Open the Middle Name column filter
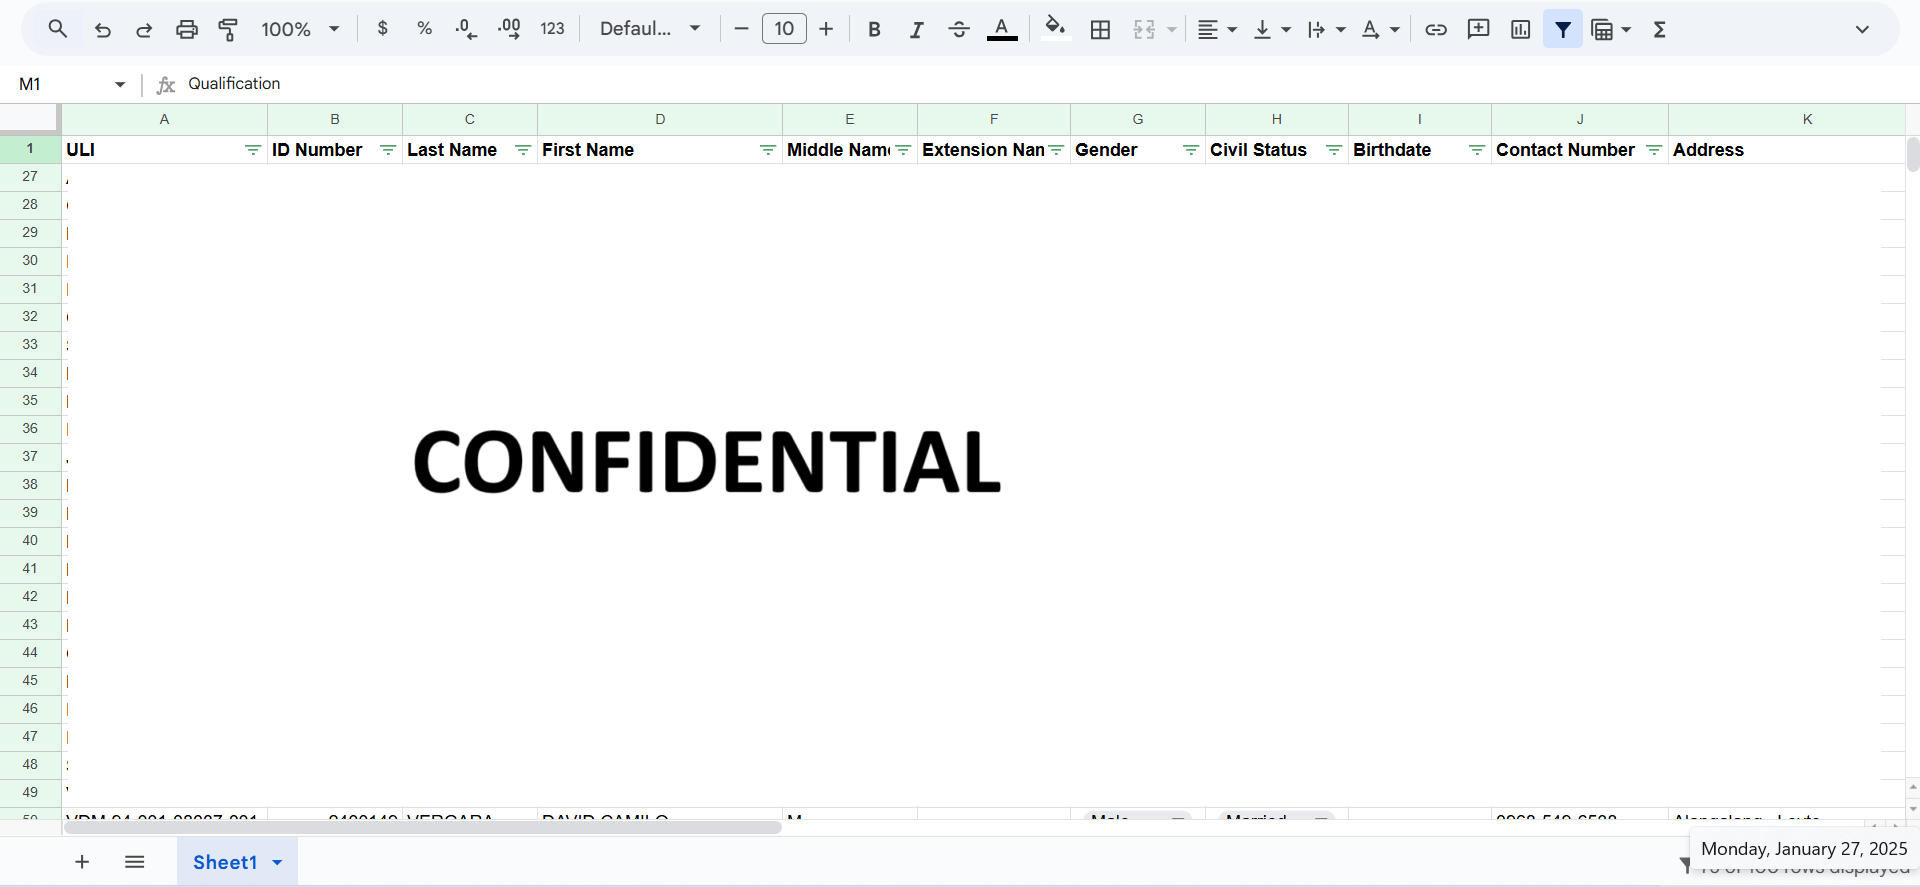Screen dimensions: 1920x887 (x=902, y=150)
